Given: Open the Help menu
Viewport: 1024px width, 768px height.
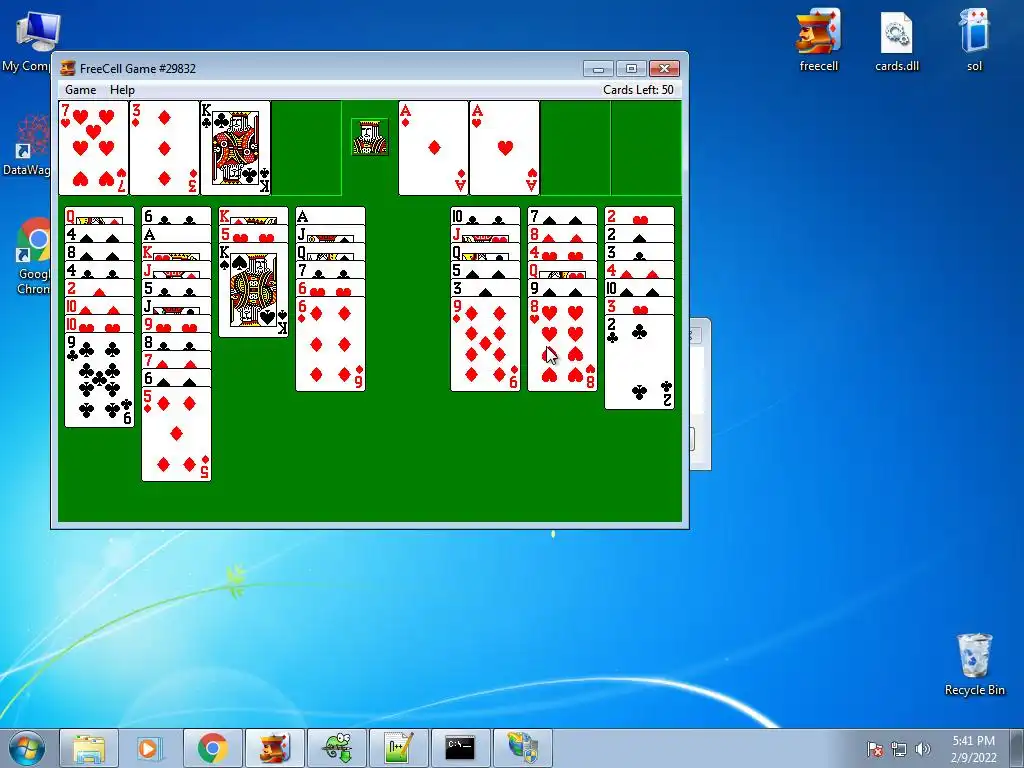Looking at the screenshot, I should (x=122, y=89).
